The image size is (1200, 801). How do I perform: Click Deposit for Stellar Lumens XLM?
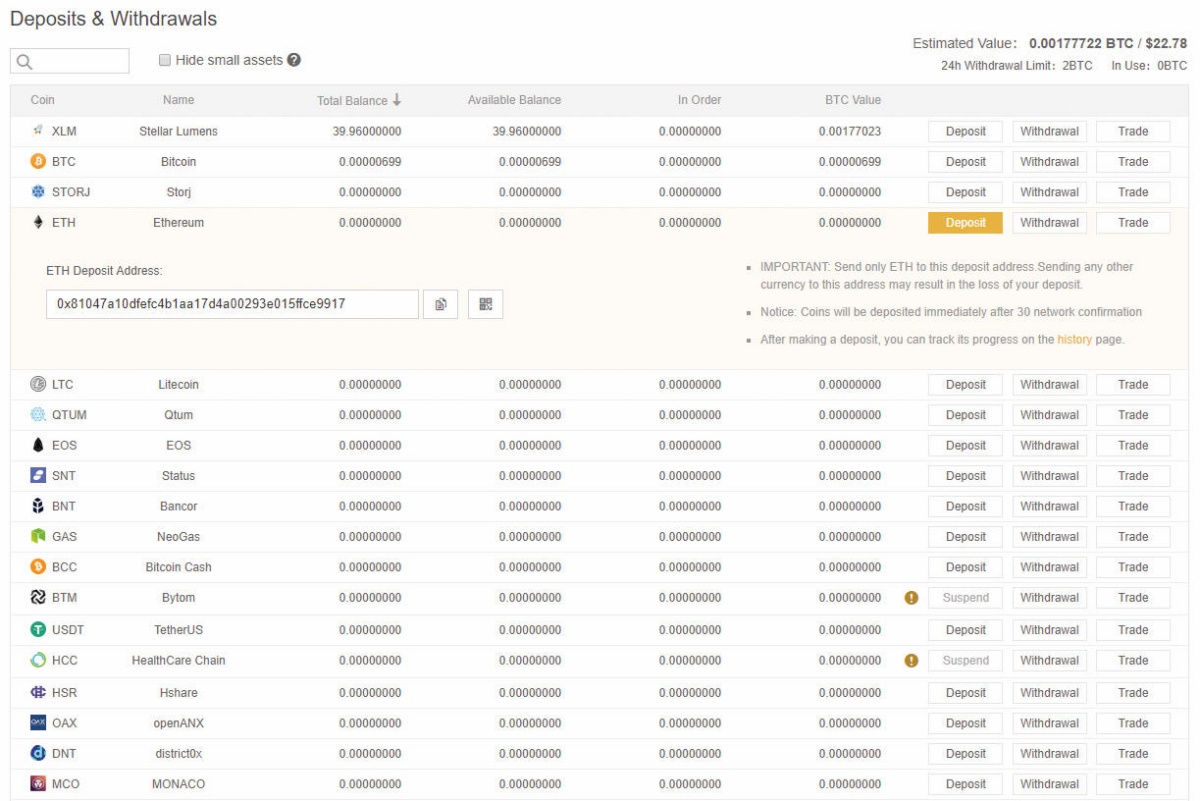[x=965, y=131]
